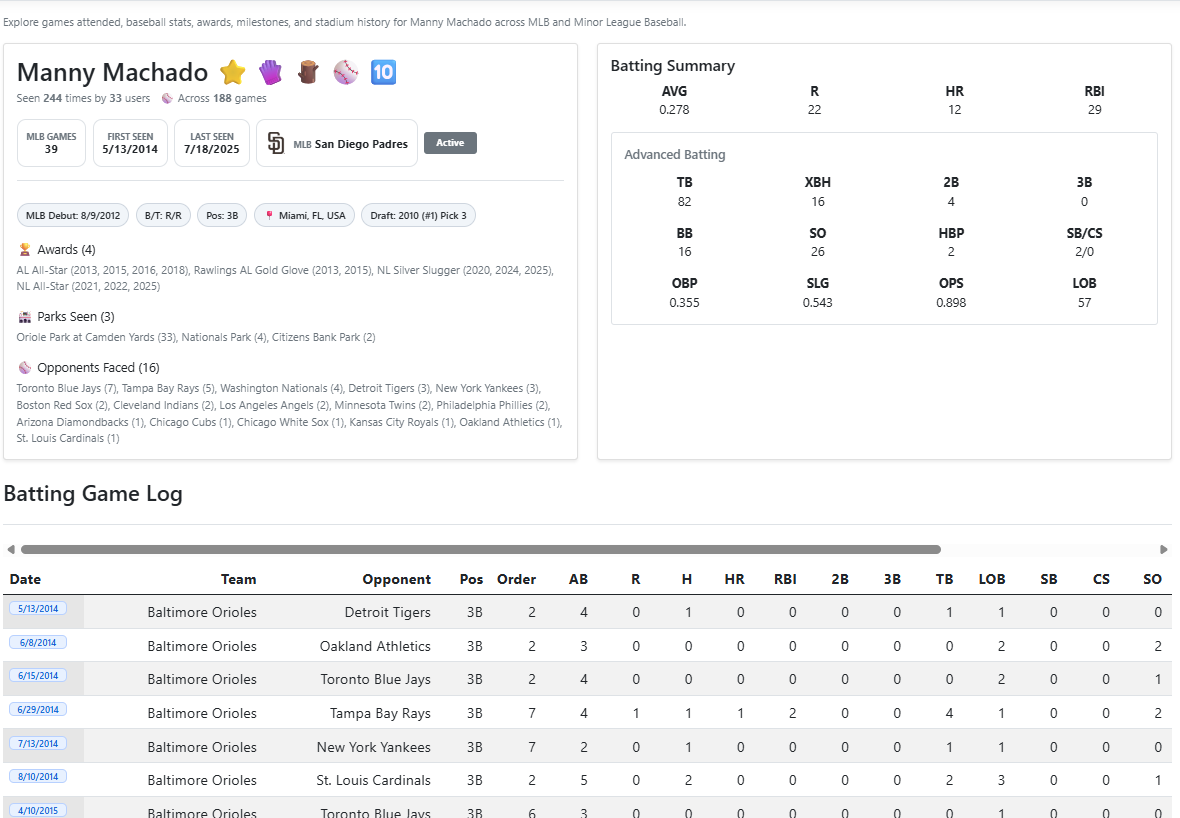Click the Advanced Batting heading

675,155
